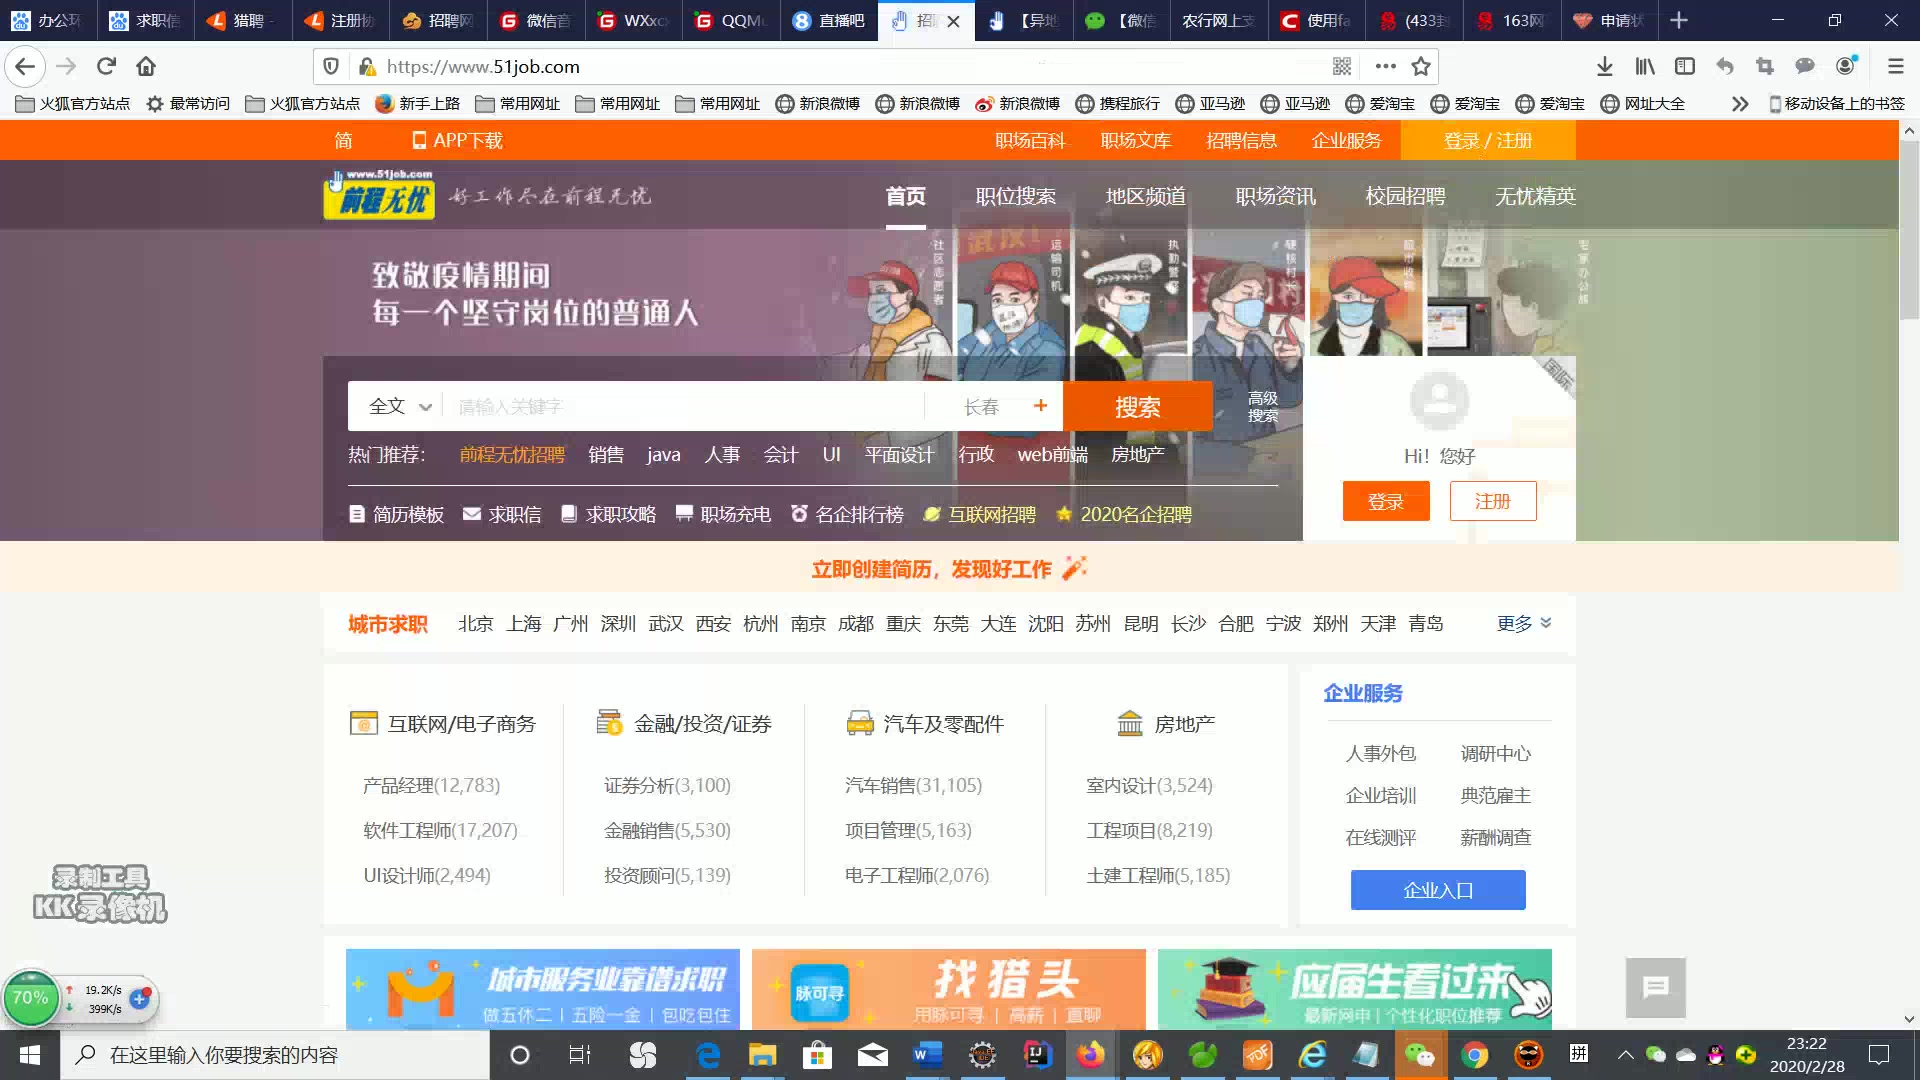Open the 高级搜索 link
The image size is (1920, 1080).
(1262, 406)
